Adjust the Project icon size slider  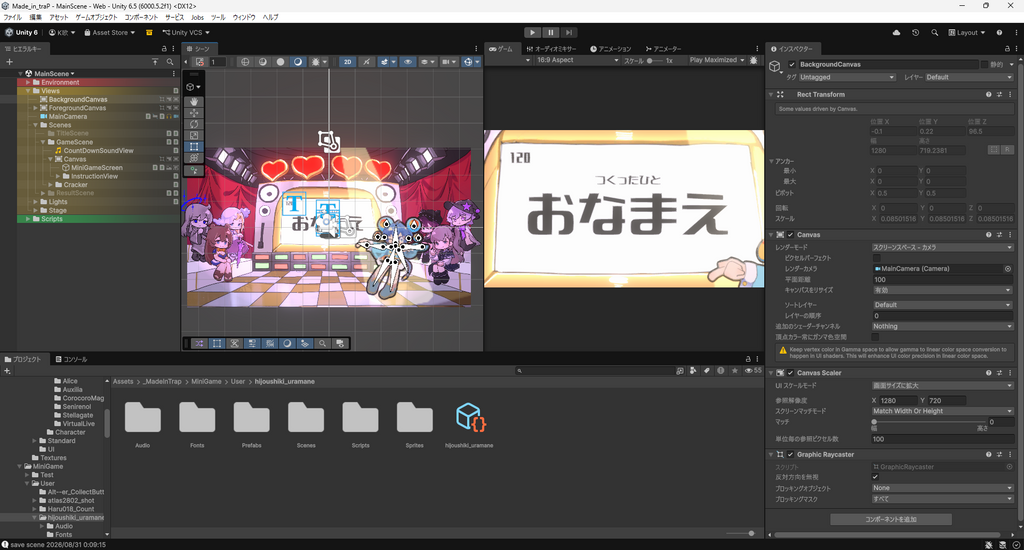[743, 534]
